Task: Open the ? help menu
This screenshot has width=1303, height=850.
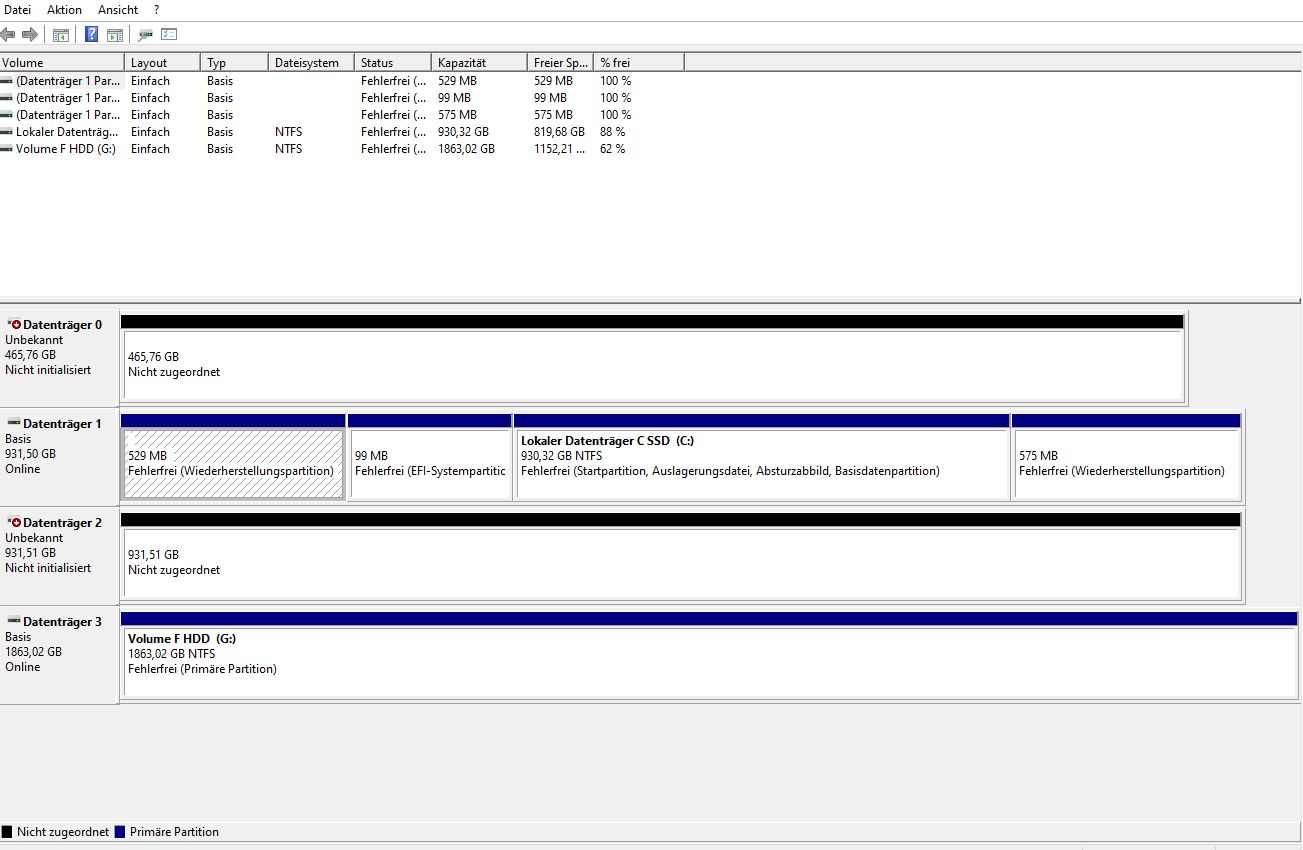Action: pos(156,9)
